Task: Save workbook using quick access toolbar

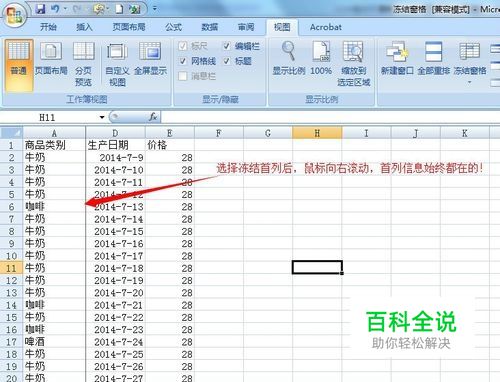Action: [41, 9]
